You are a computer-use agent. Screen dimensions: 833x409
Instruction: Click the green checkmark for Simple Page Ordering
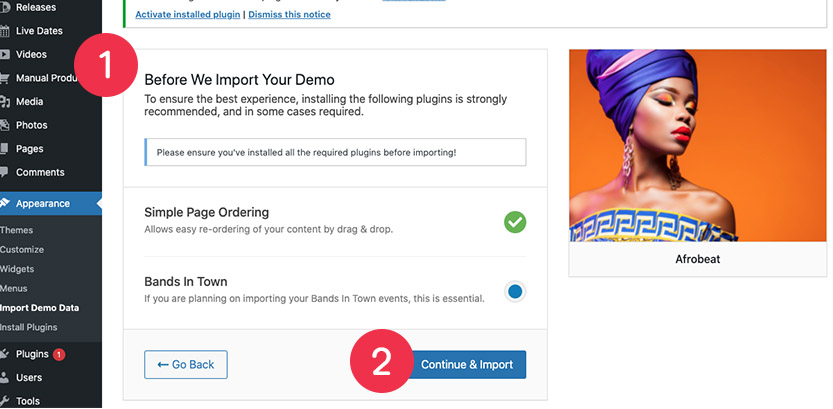[x=515, y=222]
